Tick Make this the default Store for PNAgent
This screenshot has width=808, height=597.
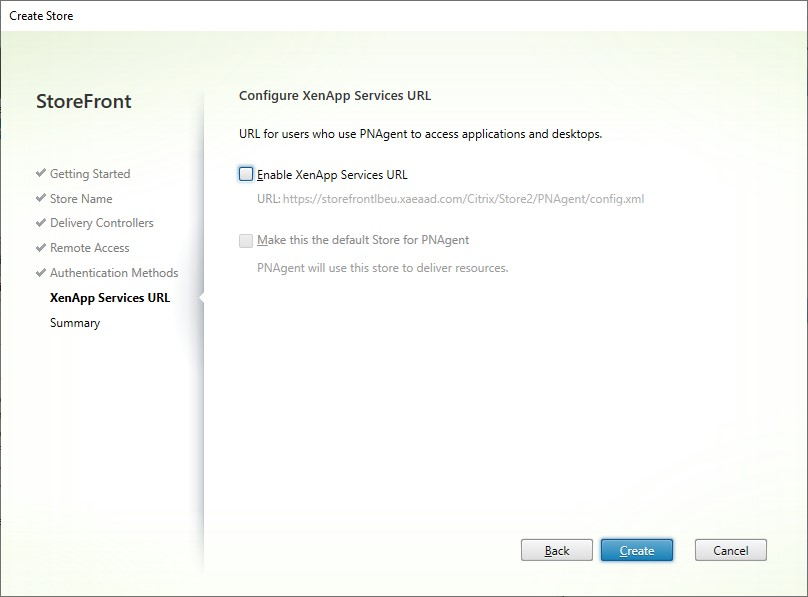[x=246, y=240]
